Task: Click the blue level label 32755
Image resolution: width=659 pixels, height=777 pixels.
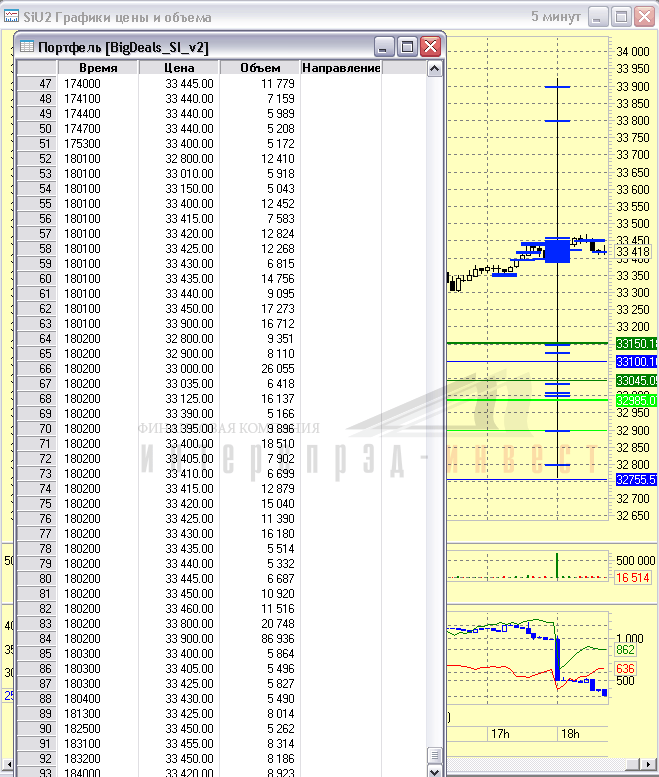Action: tap(636, 480)
